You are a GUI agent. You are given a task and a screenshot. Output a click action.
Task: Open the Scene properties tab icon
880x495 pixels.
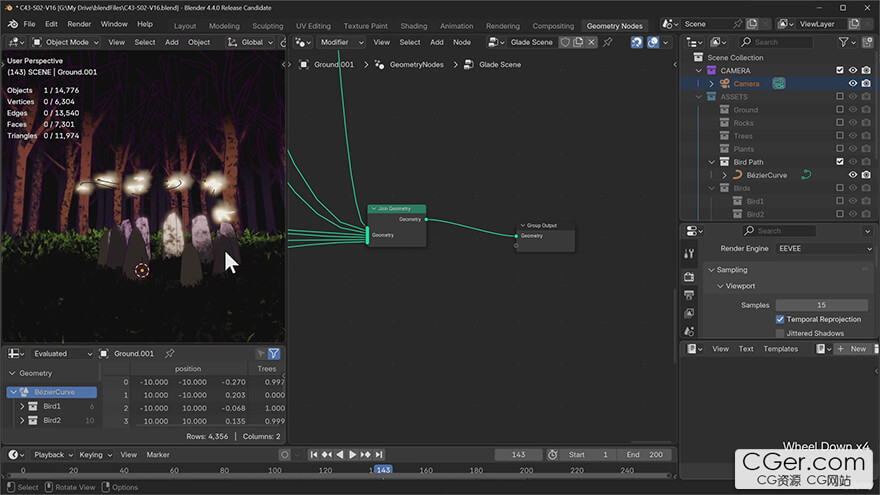(x=689, y=331)
